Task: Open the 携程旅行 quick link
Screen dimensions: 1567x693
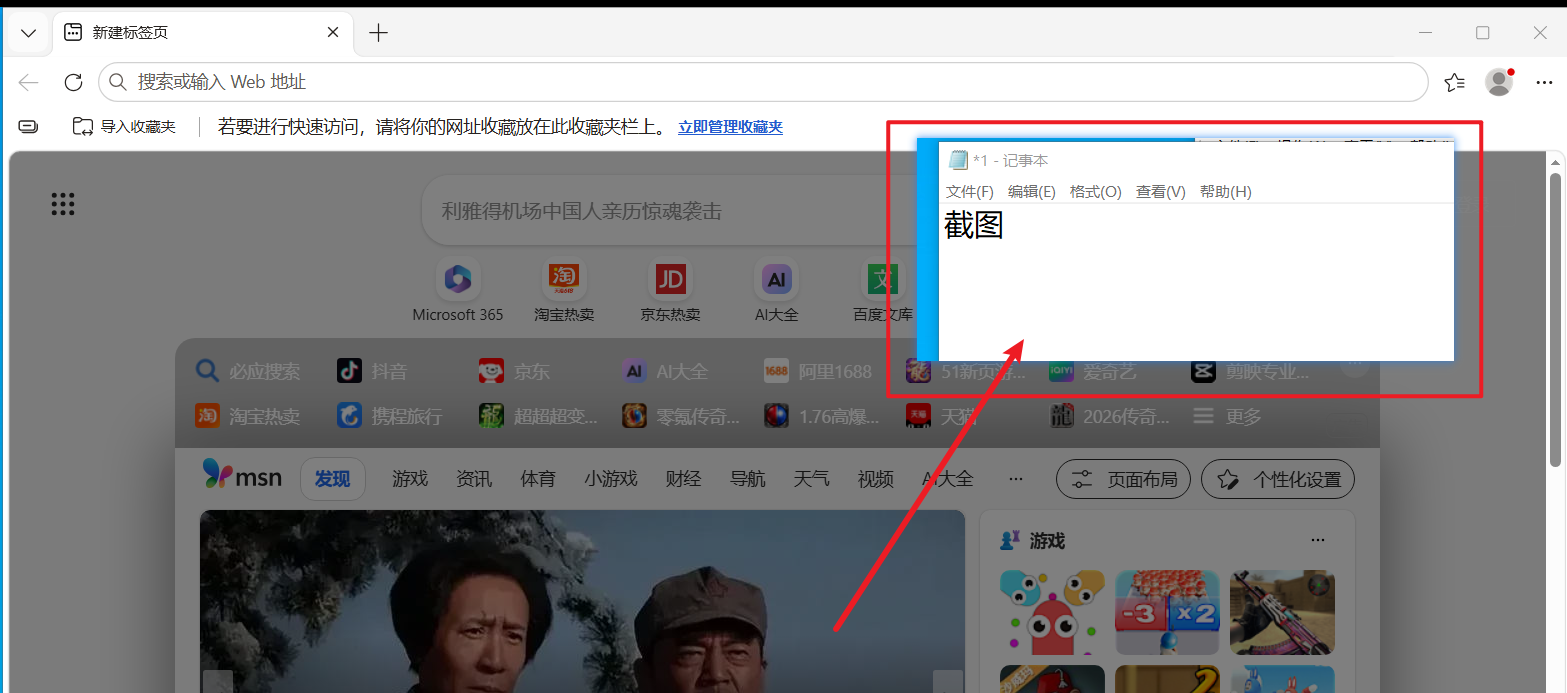Action: (x=389, y=416)
